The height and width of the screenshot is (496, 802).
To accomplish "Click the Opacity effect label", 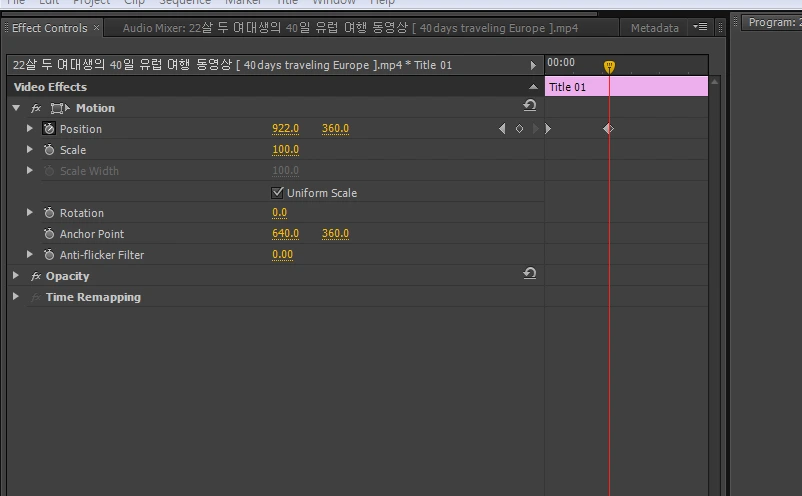I will (68, 276).
